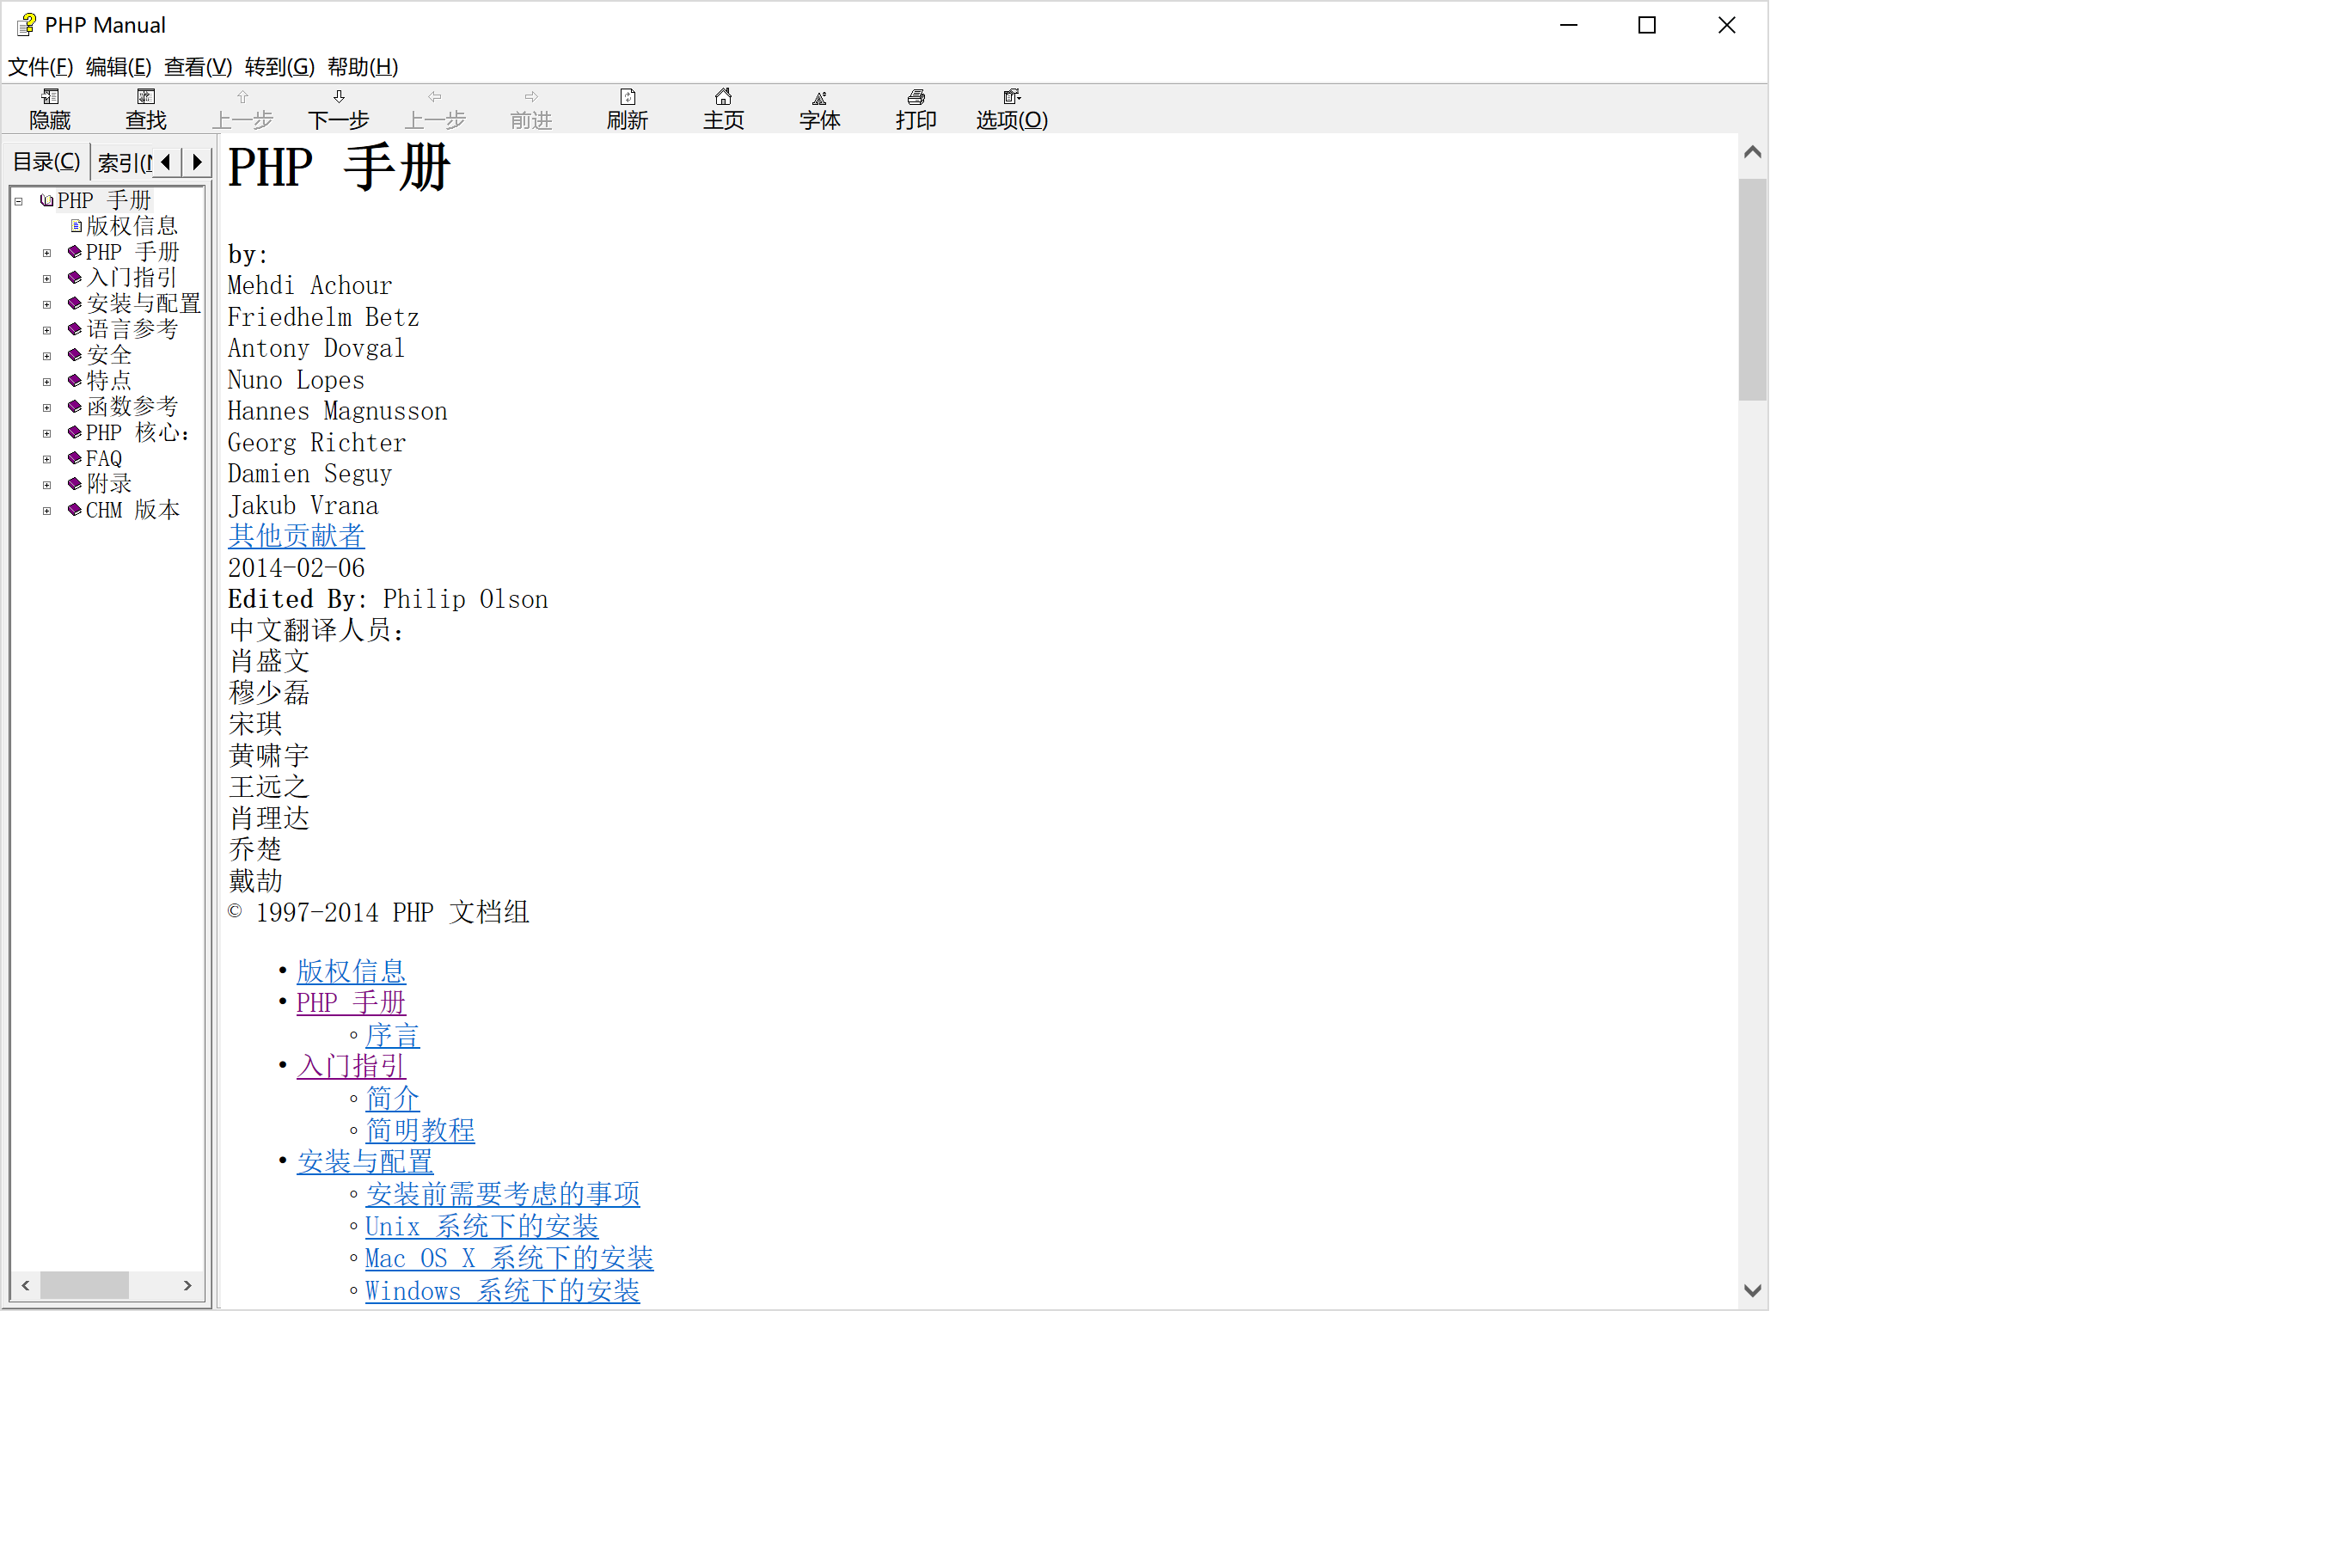
Task: Expand the 安装与配置 tree node
Action: [x=47, y=304]
